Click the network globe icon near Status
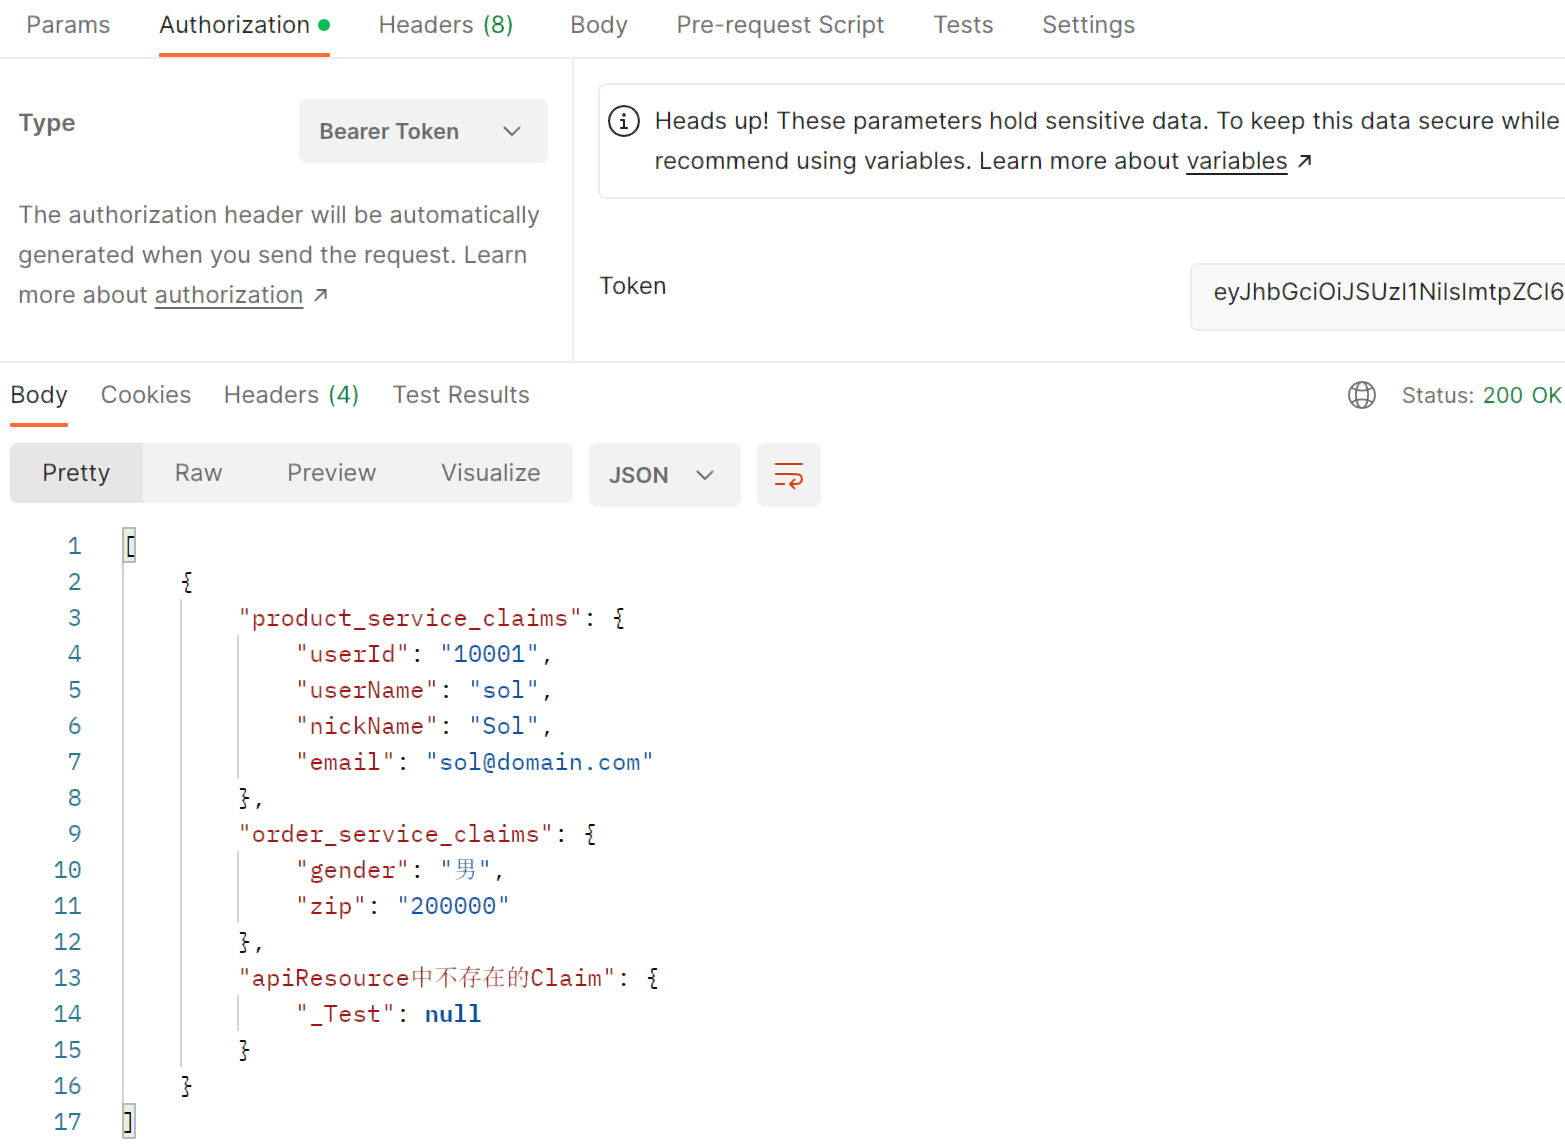Viewport: 1565px width, 1146px height. [1361, 395]
